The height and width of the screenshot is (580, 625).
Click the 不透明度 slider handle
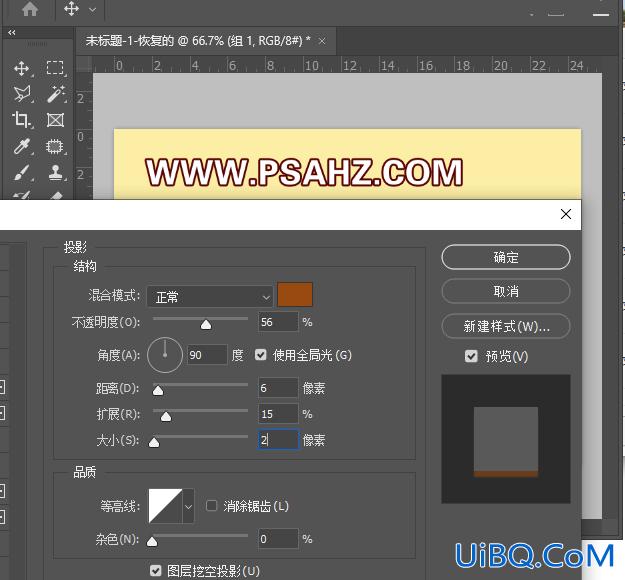tap(206, 324)
